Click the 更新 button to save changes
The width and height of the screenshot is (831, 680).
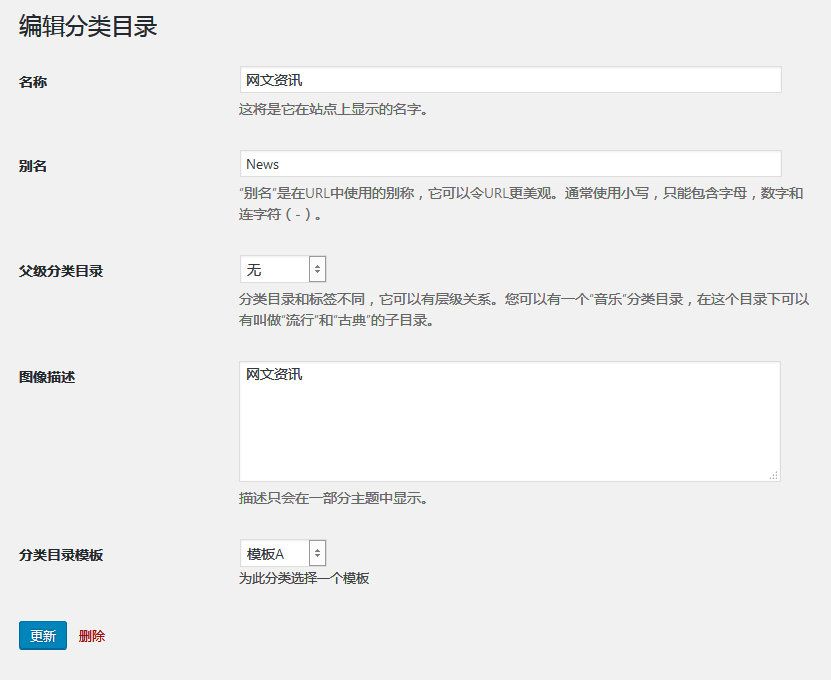[41, 634]
